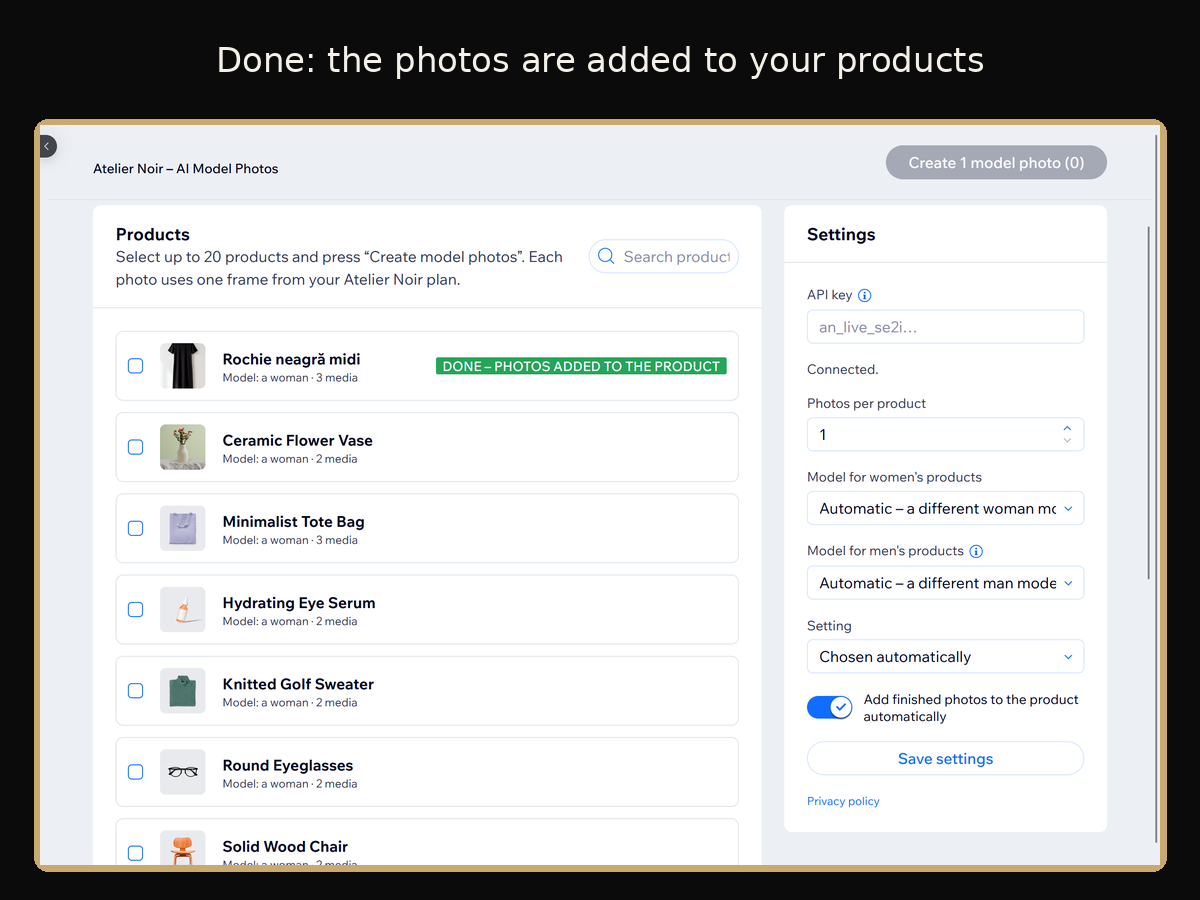Click the Done – photos added status badge
This screenshot has height=900, width=1200.
581,366
